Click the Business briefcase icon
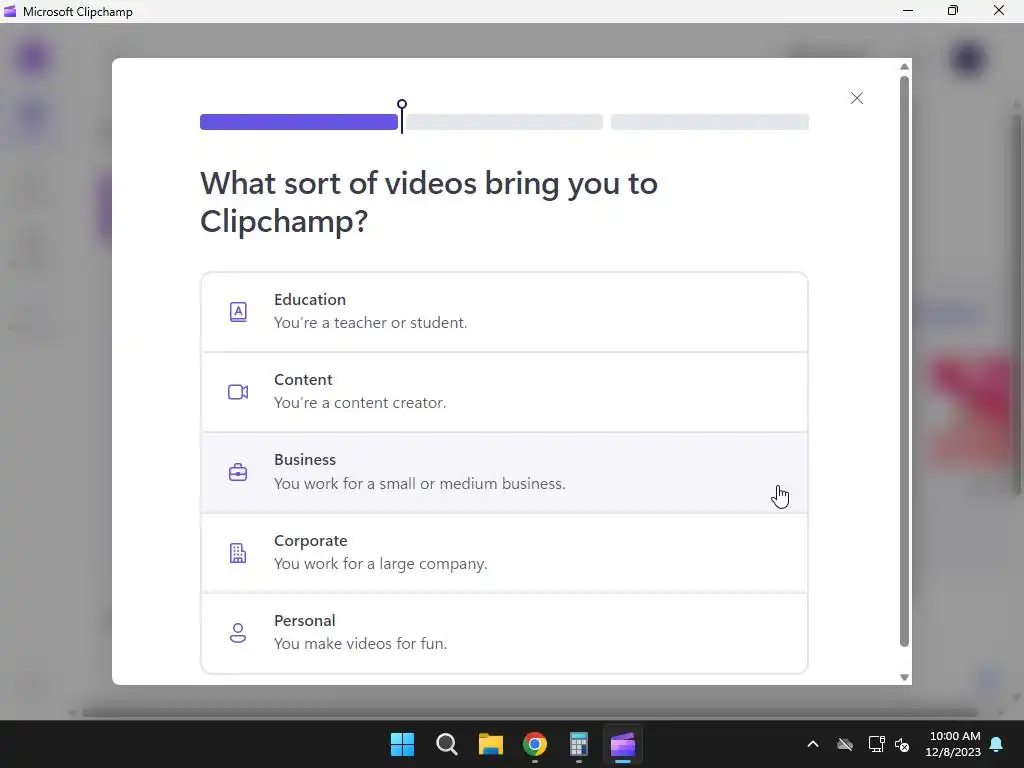 238,472
